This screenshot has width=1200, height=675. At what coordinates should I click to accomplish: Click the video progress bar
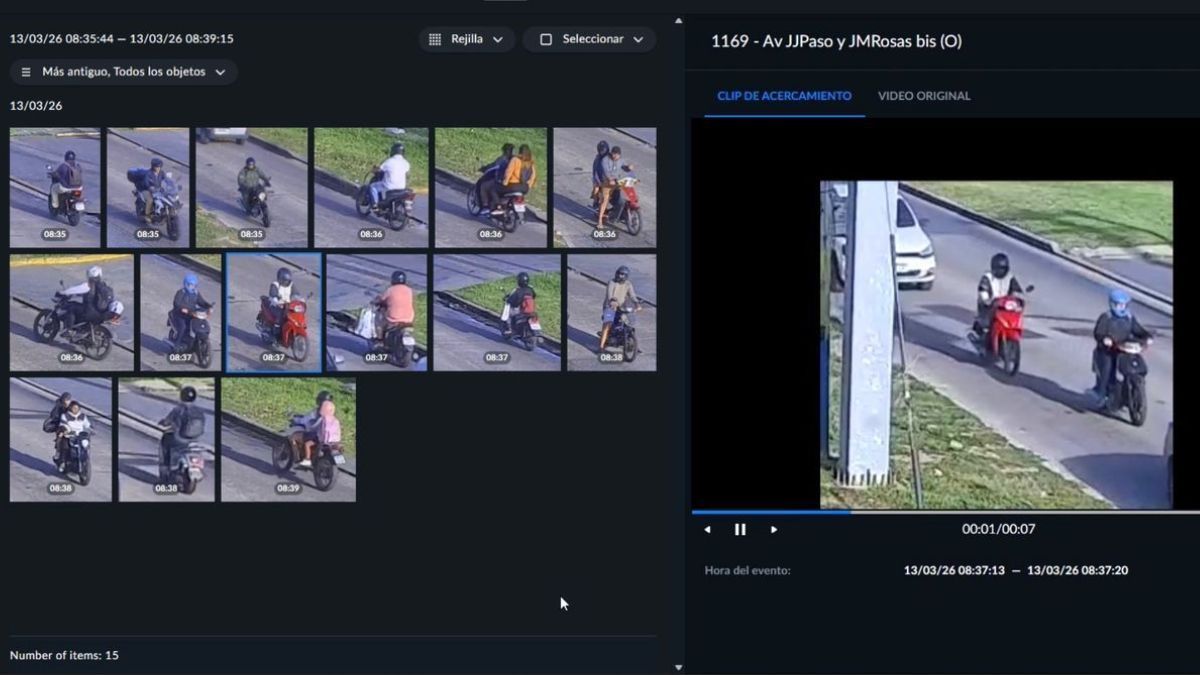click(x=944, y=512)
